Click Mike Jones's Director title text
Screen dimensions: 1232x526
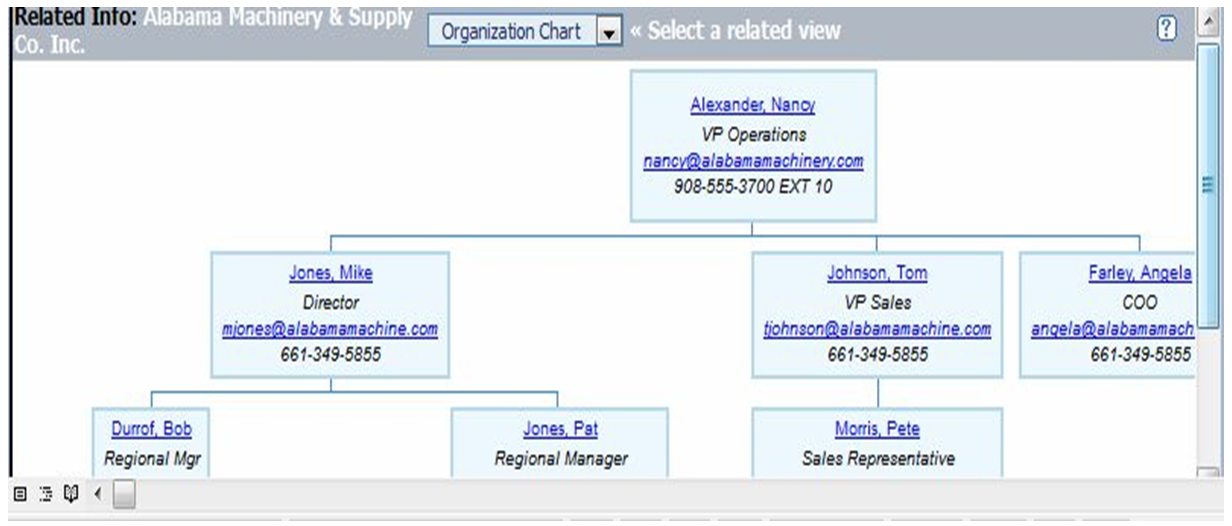click(330, 302)
